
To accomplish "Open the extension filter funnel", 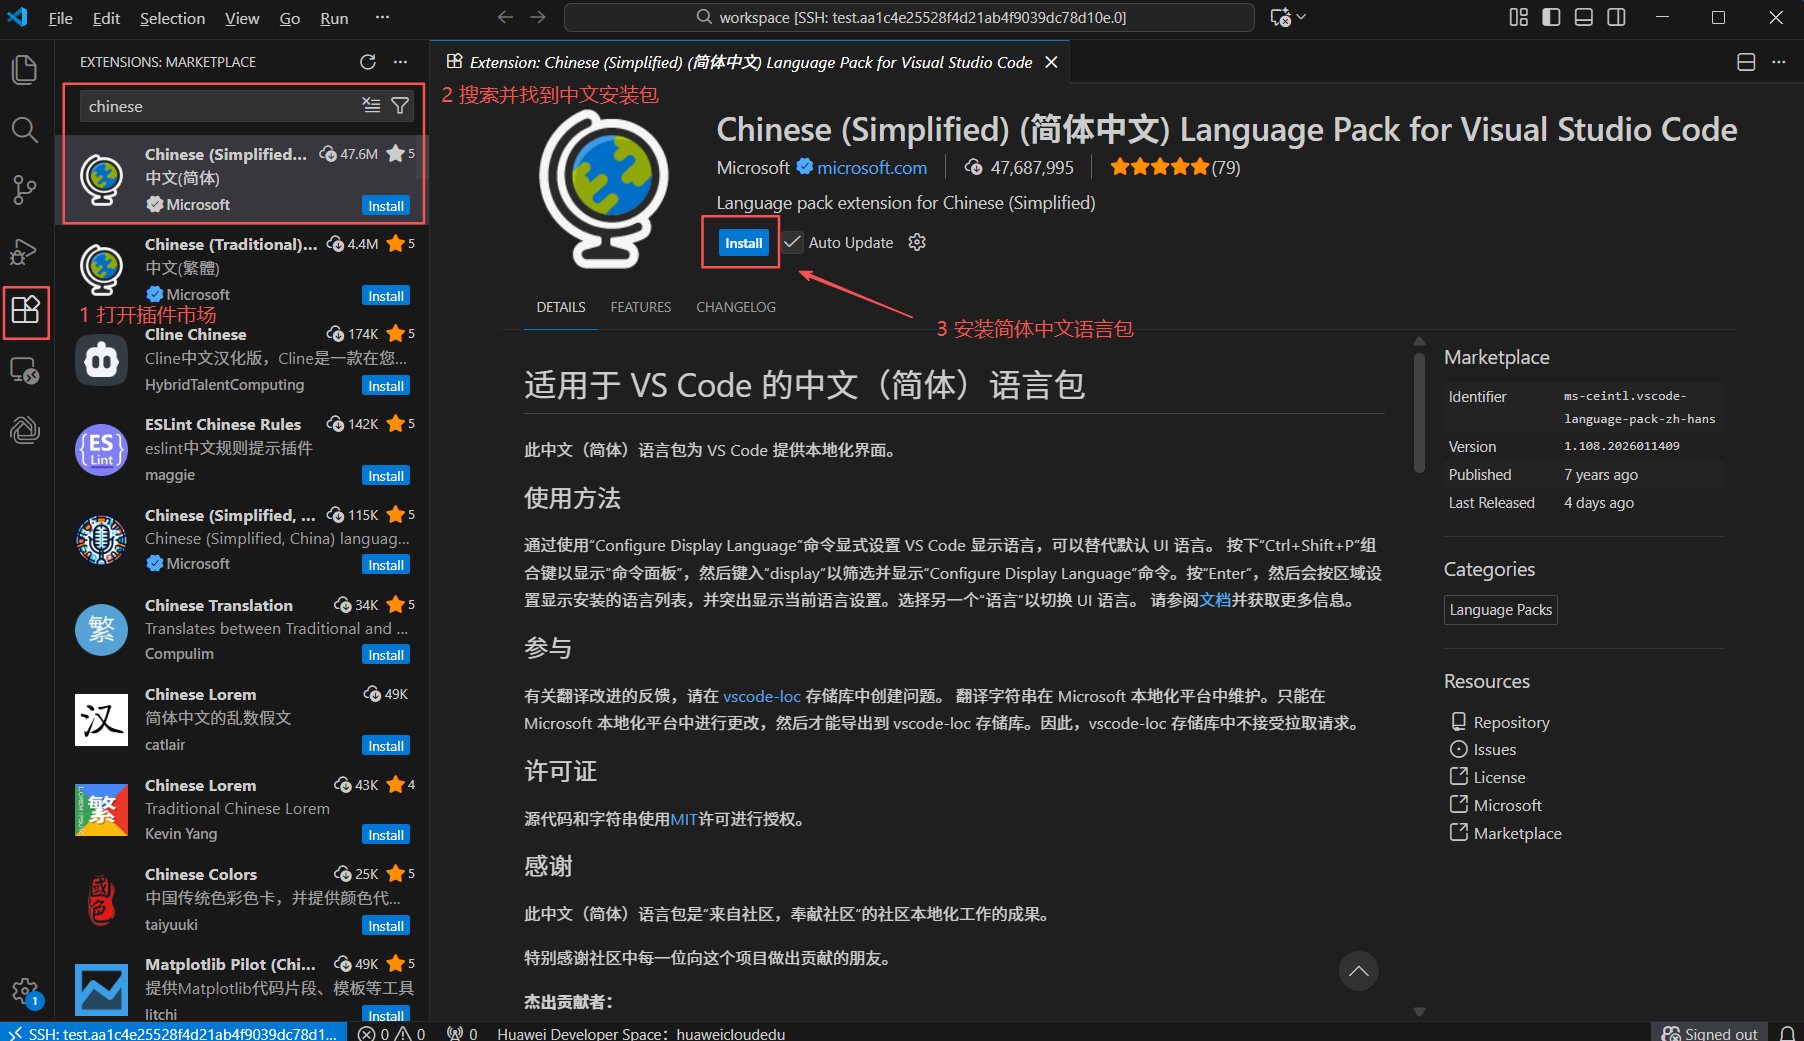I will pyautogui.click(x=400, y=106).
